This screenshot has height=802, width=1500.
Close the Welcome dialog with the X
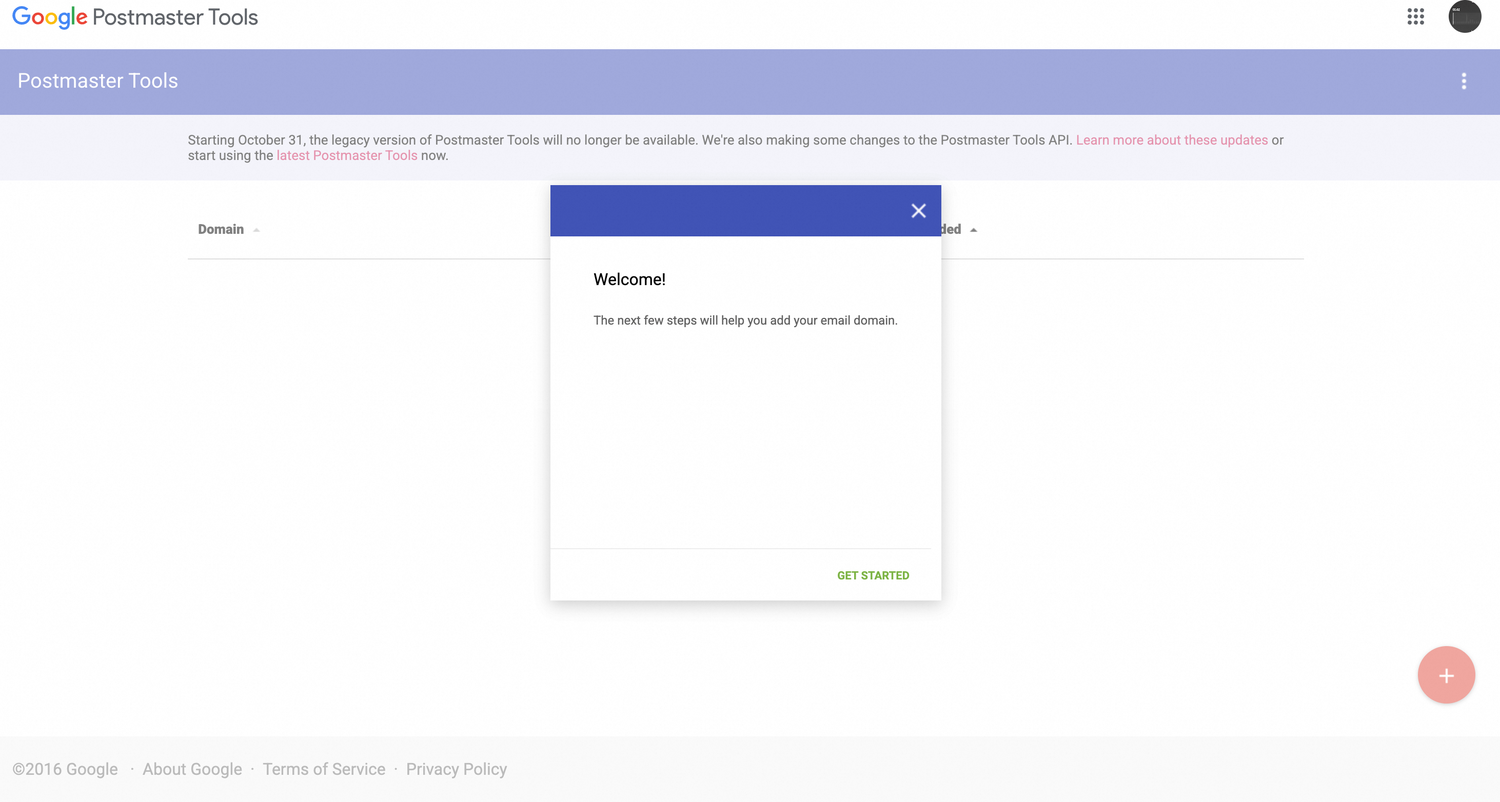[918, 210]
